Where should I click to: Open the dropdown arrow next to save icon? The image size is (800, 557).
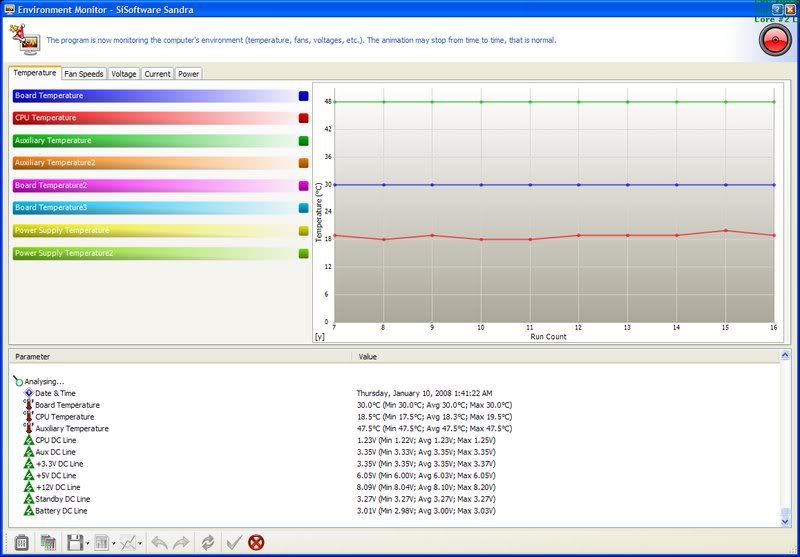[88, 543]
